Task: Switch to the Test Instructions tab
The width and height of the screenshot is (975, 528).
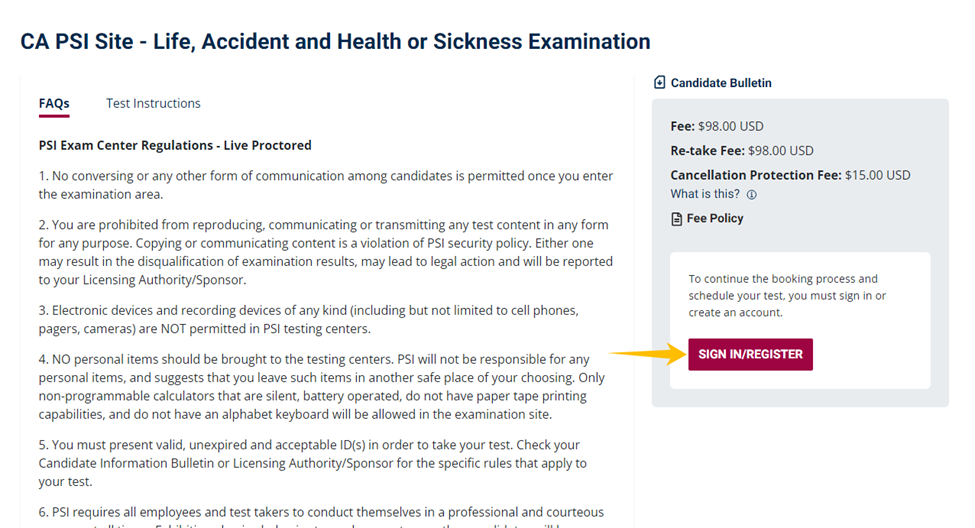Action: (153, 103)
